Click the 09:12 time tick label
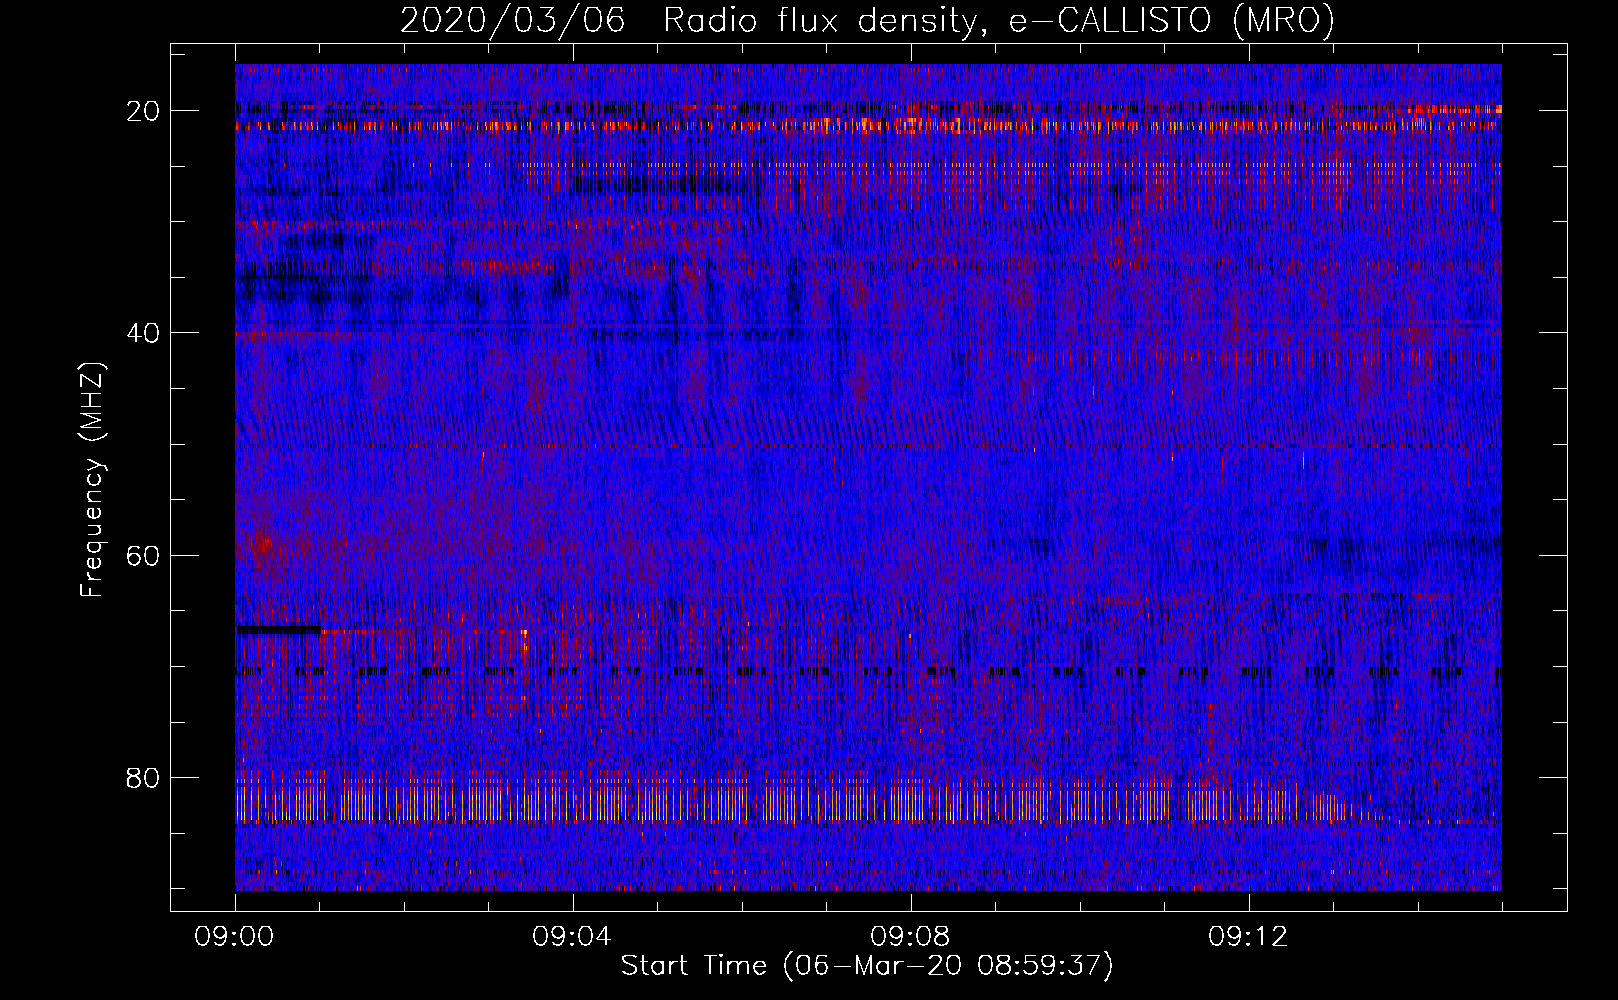The width and height of the screenshot is (1618, 1000). tap(1249, 936)
